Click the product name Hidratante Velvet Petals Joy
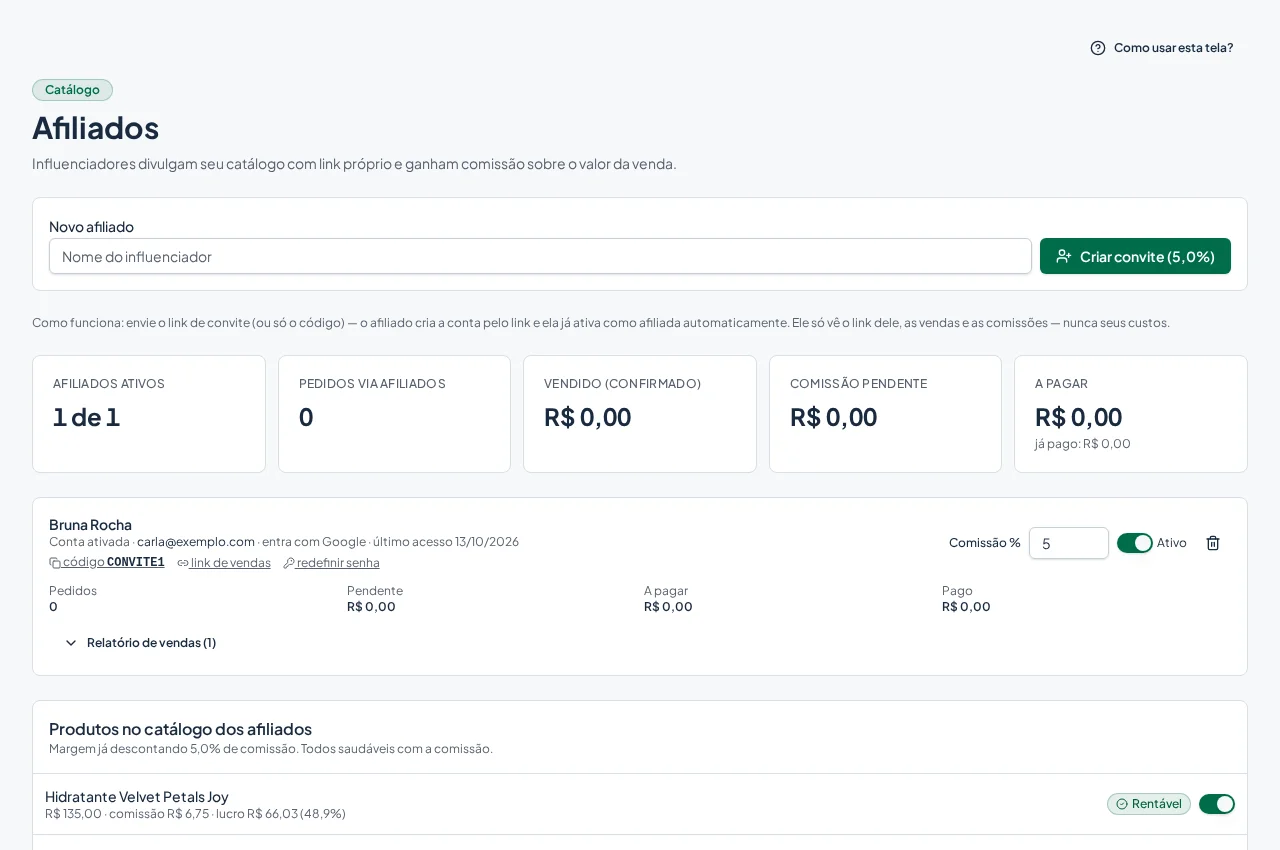The height and width of the screenshot is (850, 1280). click(x=137, y=797)
